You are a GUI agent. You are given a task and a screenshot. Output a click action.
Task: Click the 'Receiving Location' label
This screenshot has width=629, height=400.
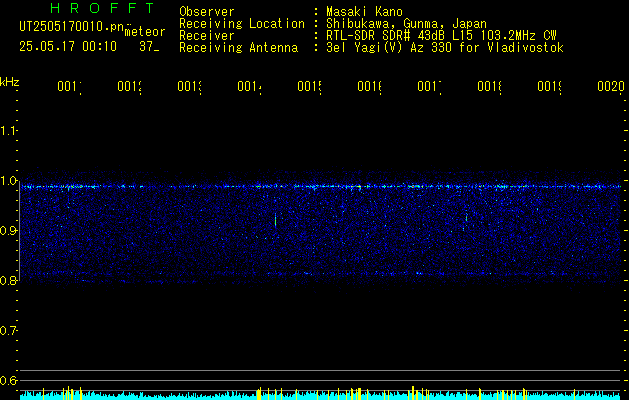(242, 24)
